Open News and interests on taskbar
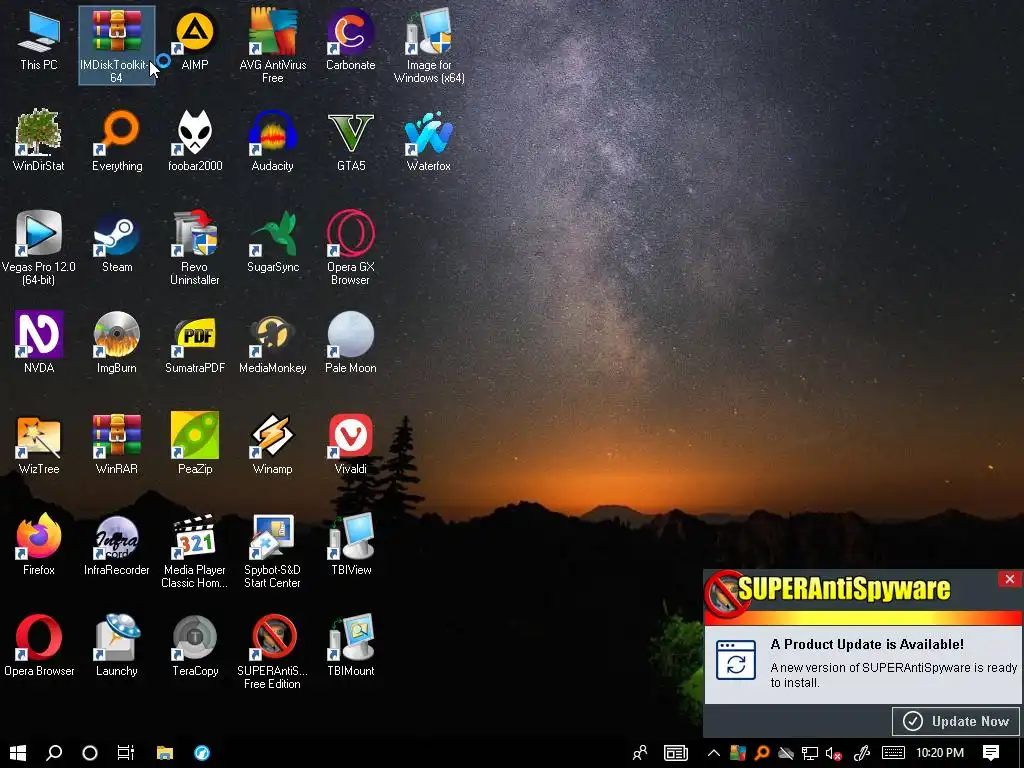 (676, 753)
